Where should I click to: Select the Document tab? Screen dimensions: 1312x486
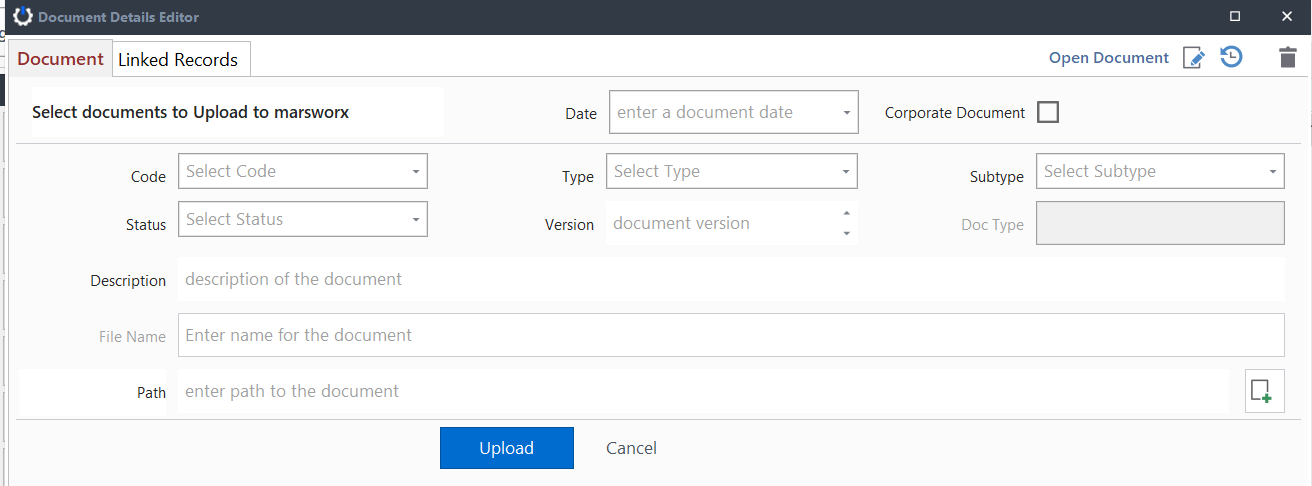point(61,58)
